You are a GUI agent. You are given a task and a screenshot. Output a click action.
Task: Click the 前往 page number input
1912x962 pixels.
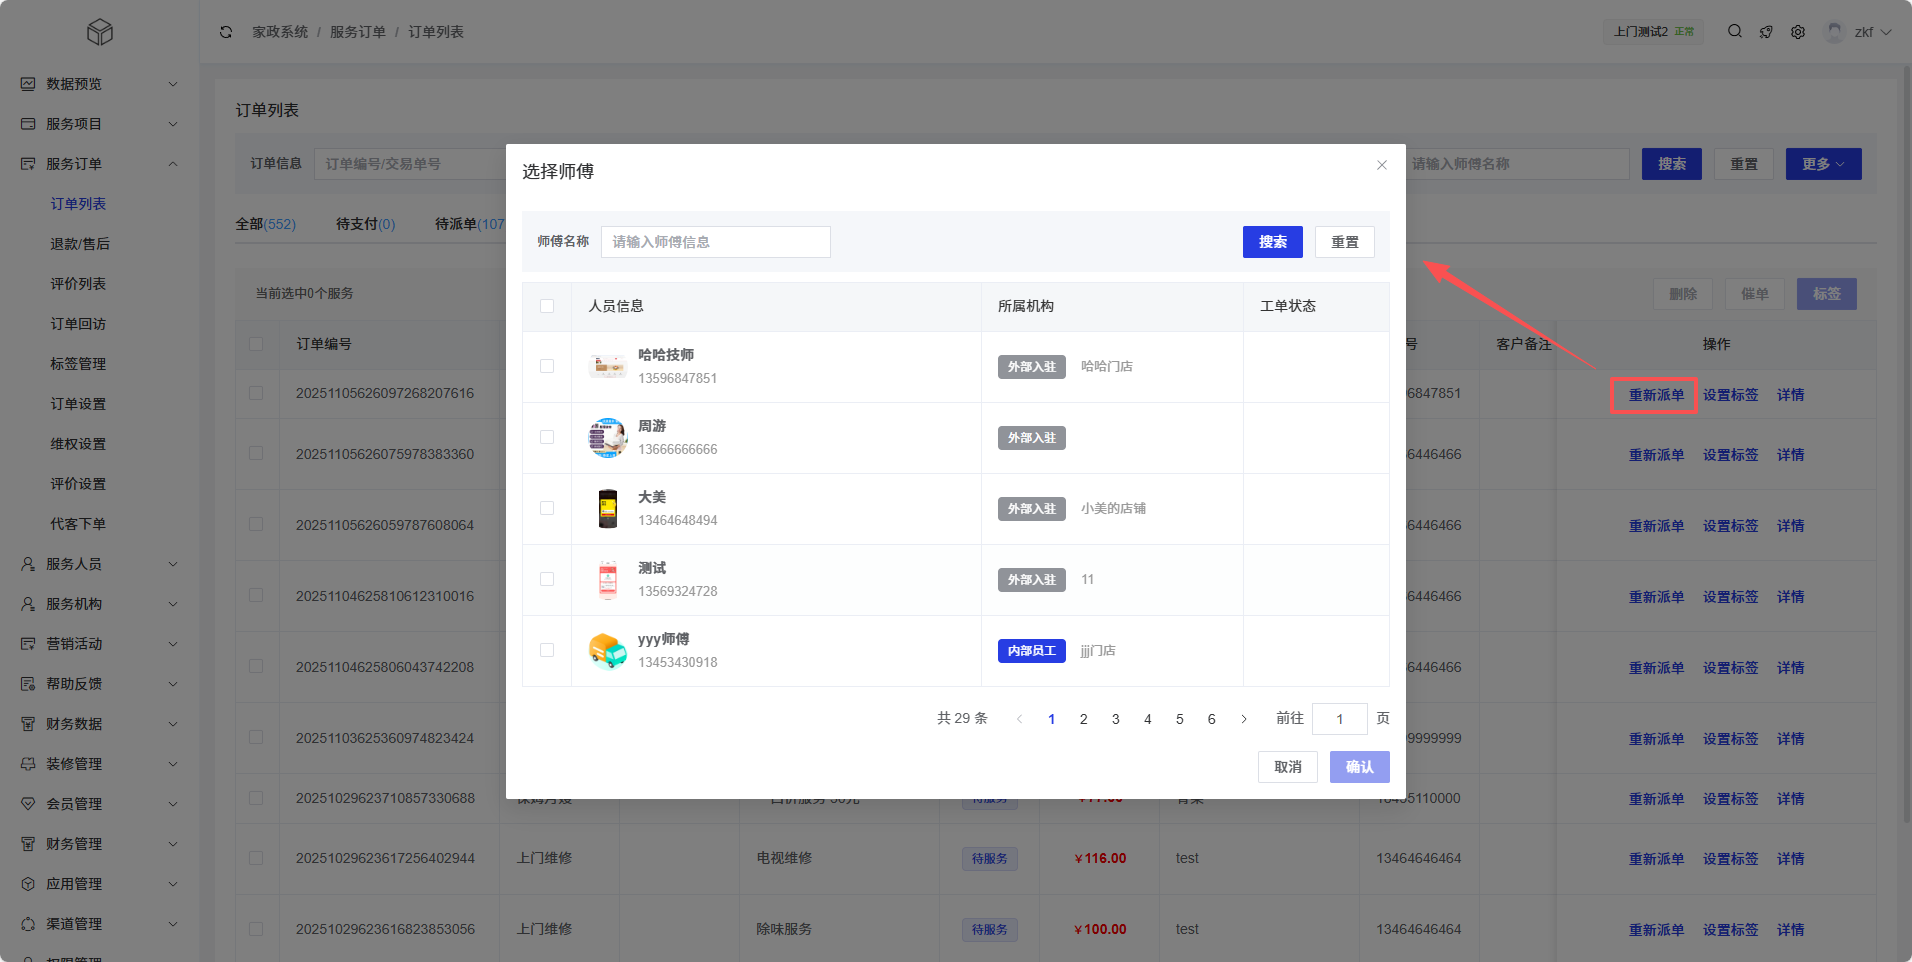(x=1340, y=719)
